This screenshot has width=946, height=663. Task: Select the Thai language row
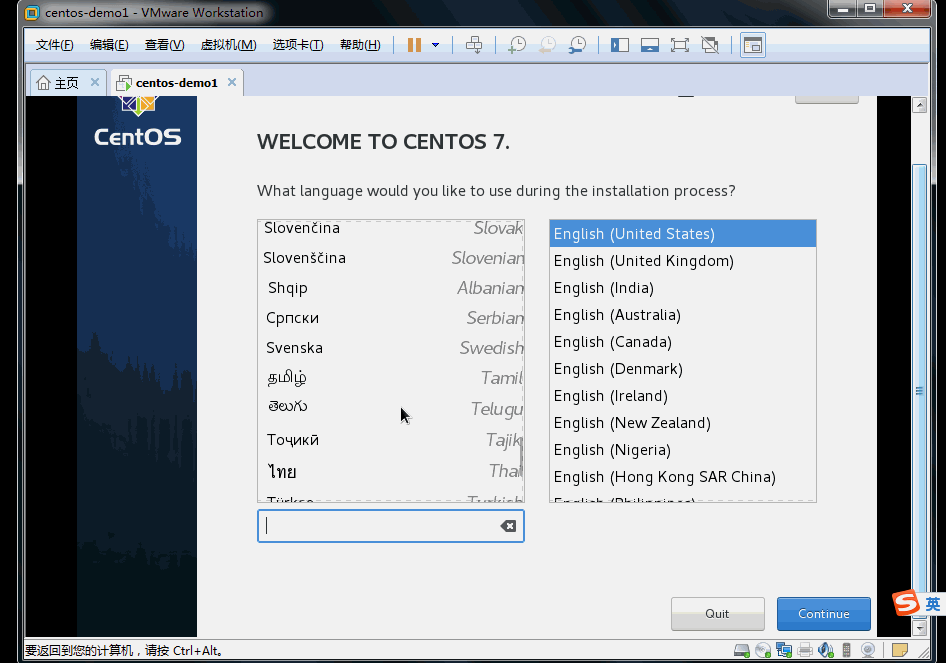point(391,471)
